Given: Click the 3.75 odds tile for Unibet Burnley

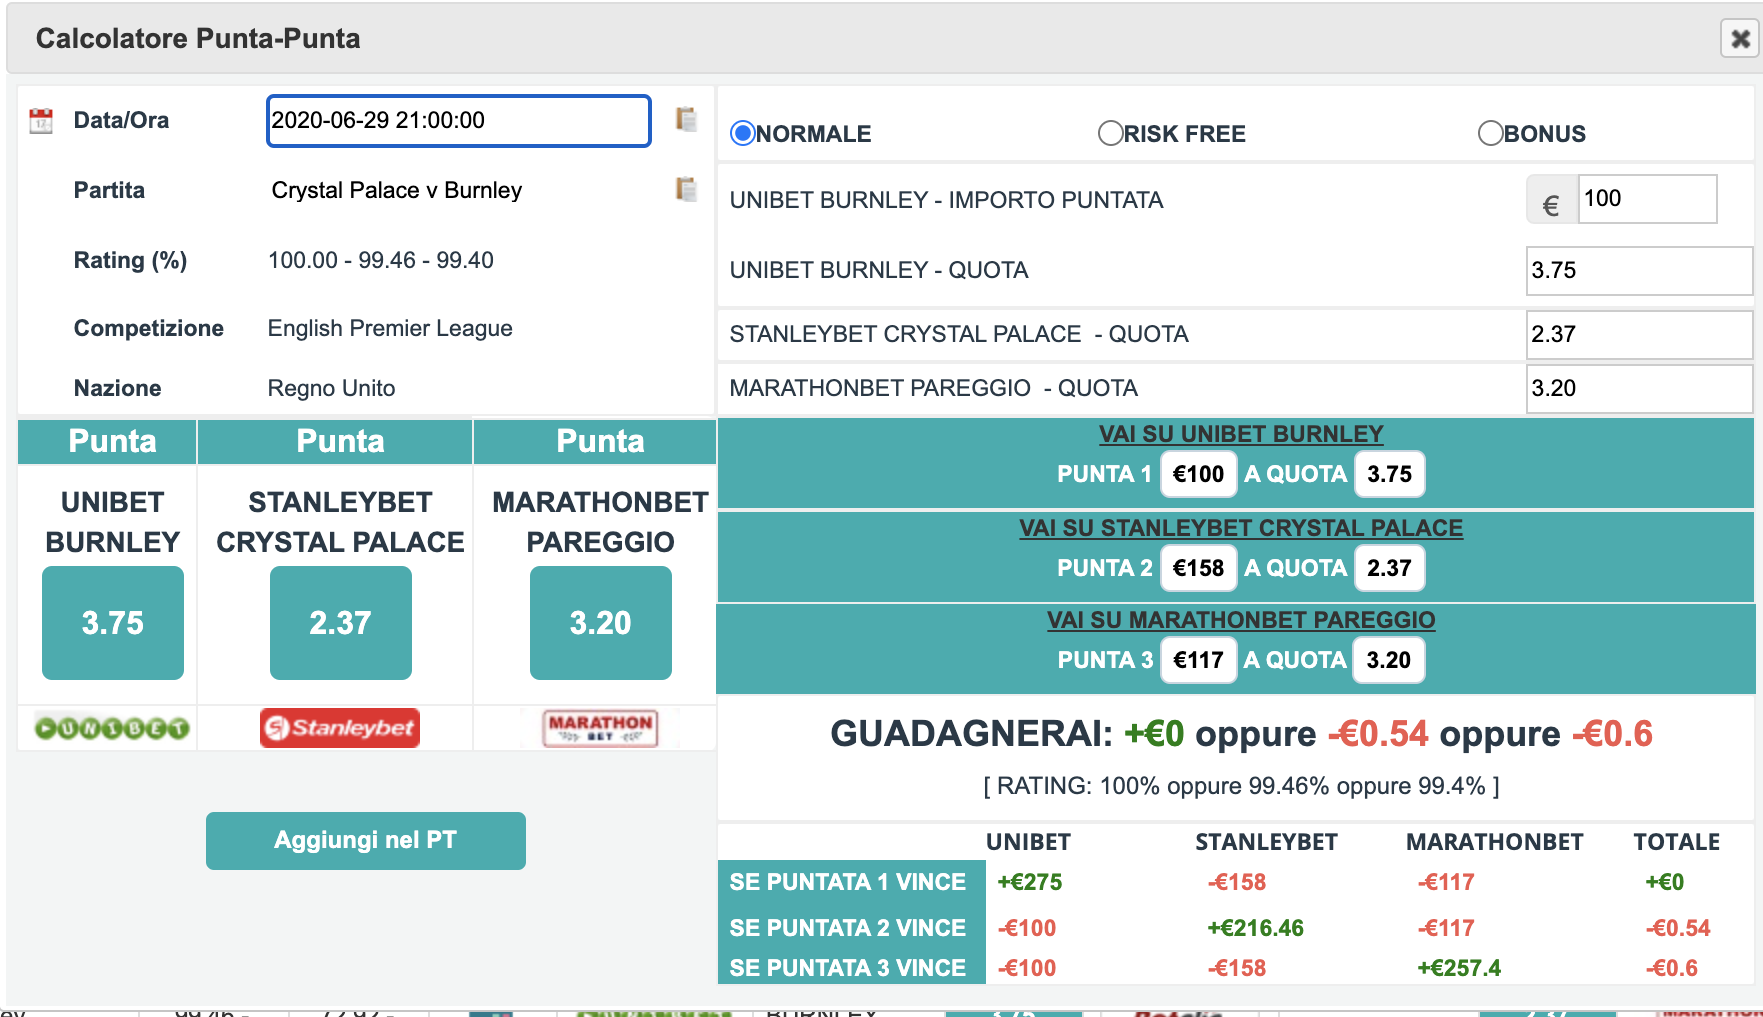Looking at the screenshot, I should (x=113, y=623).
